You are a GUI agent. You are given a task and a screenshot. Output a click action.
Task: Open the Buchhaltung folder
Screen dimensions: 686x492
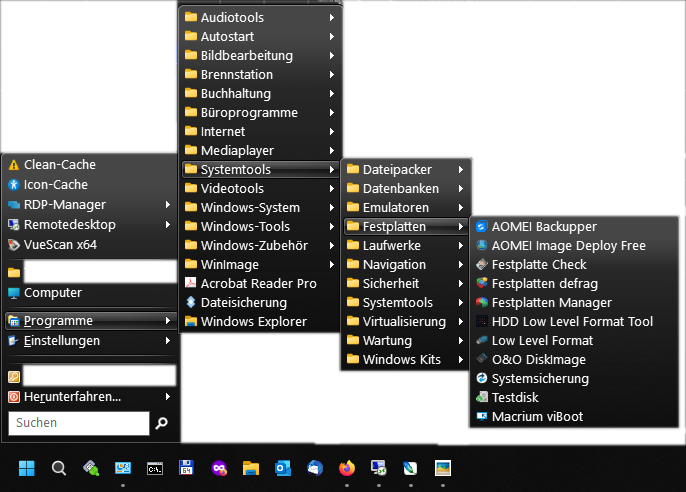point(260,94)
